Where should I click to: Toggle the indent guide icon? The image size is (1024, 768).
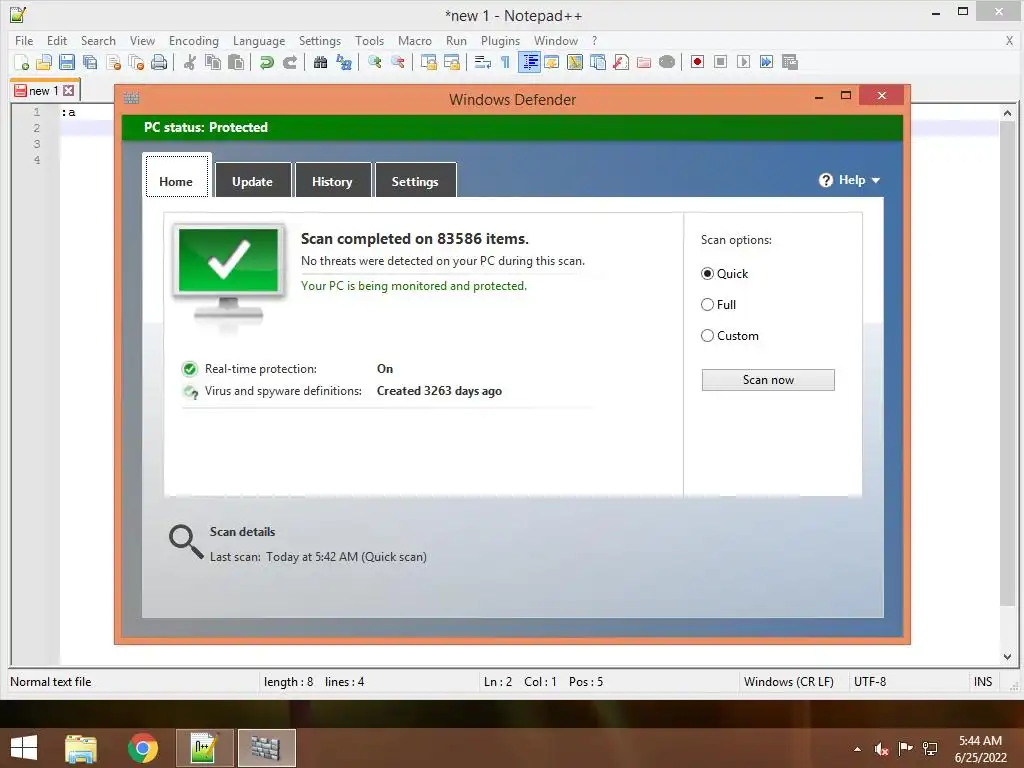pyautogui.click(x=529, y=62)
